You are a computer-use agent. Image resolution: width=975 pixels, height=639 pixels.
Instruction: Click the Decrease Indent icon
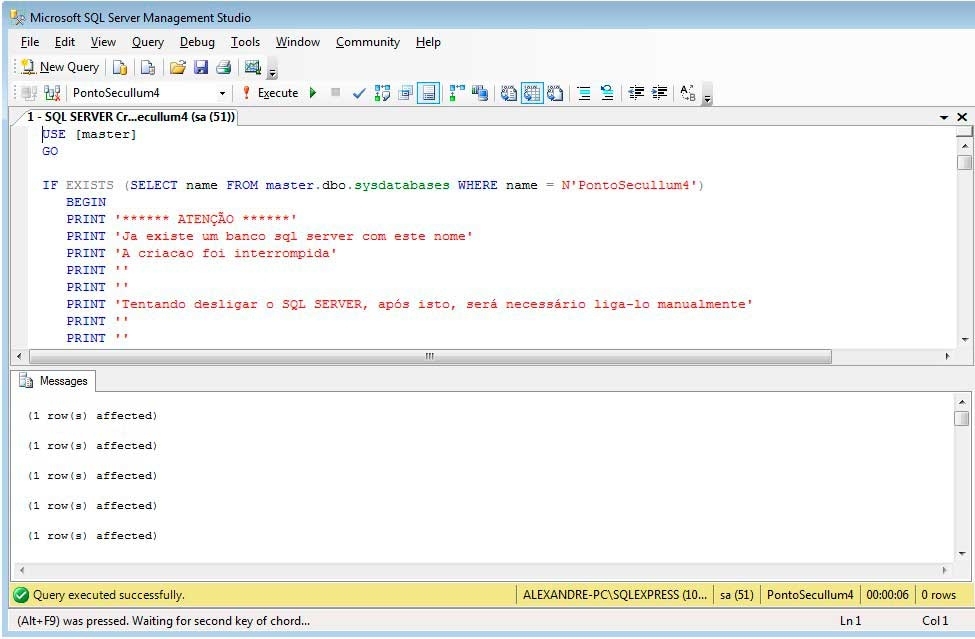click(x=636, y=93)
